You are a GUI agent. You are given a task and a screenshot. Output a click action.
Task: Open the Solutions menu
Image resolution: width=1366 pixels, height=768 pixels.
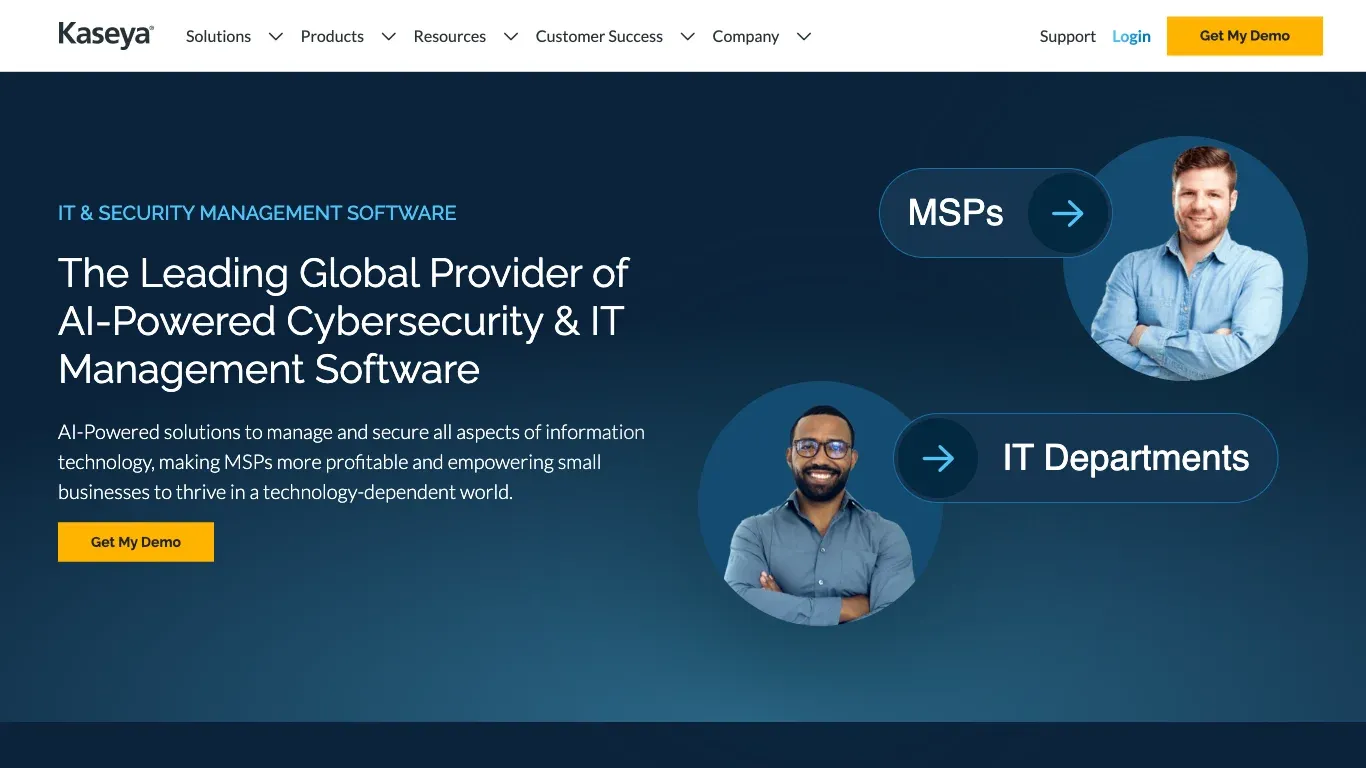pos(218,36)
